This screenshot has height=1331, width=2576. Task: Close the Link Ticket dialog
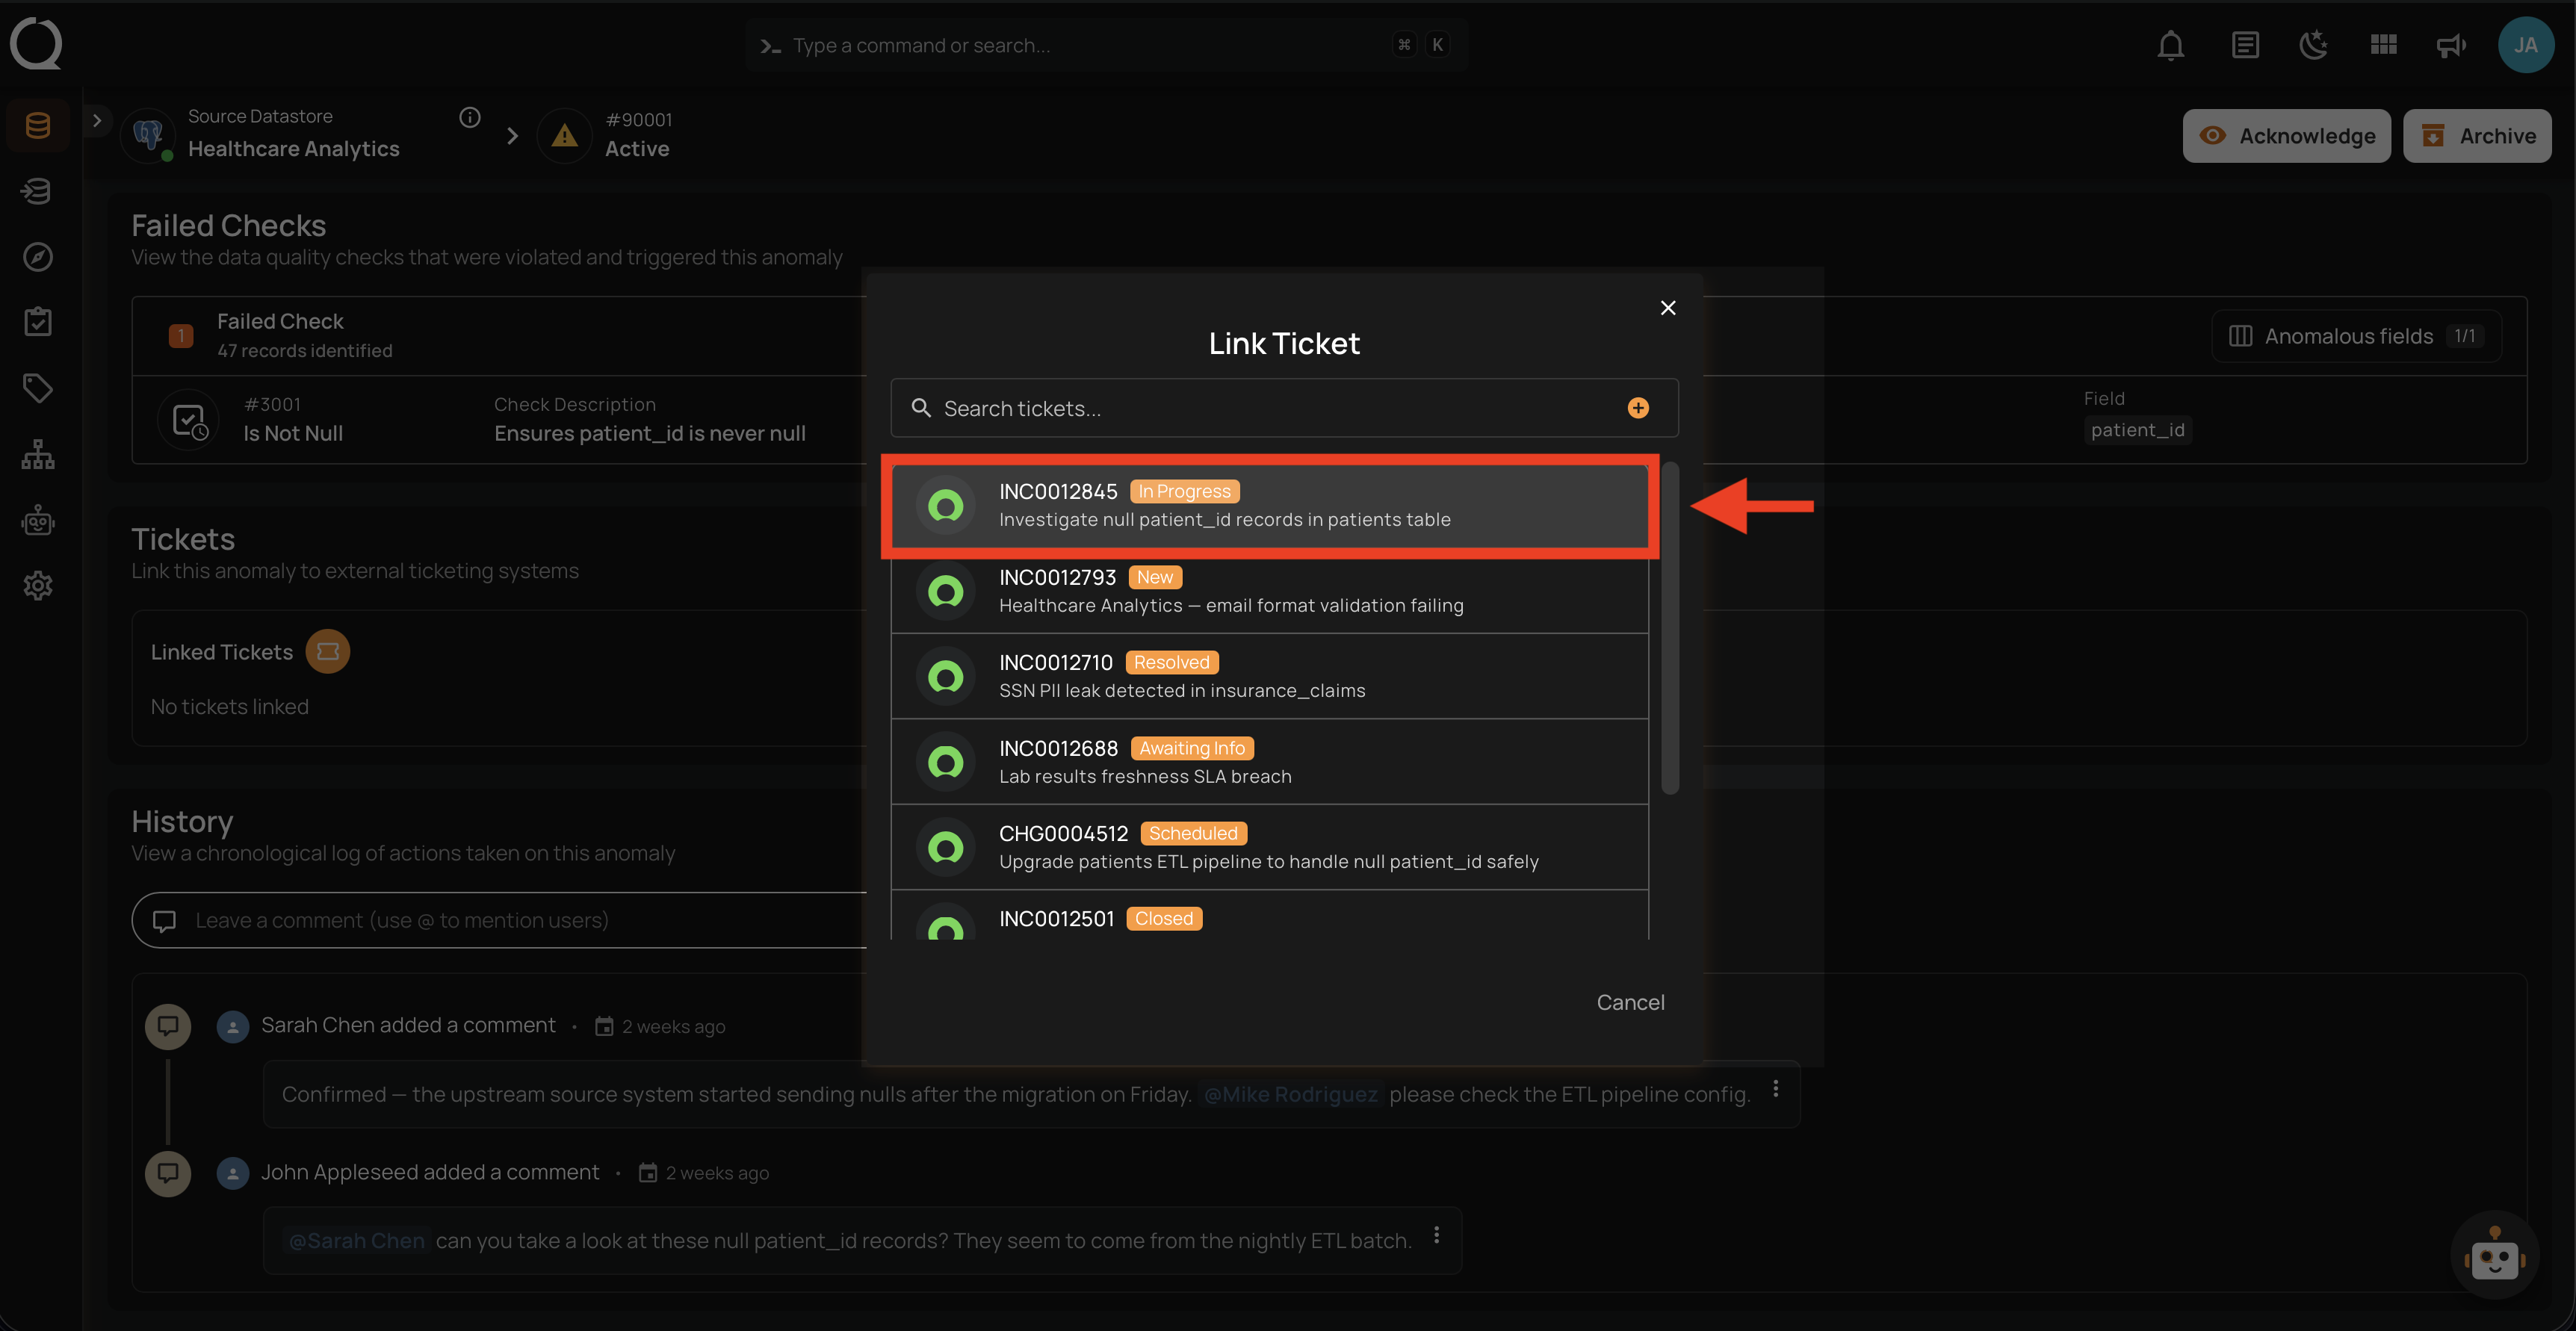(1668, 308)
